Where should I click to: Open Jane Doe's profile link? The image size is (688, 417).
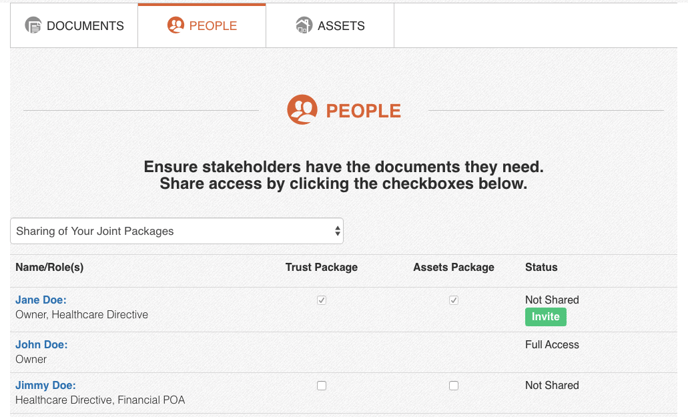(x=41, y=300)
